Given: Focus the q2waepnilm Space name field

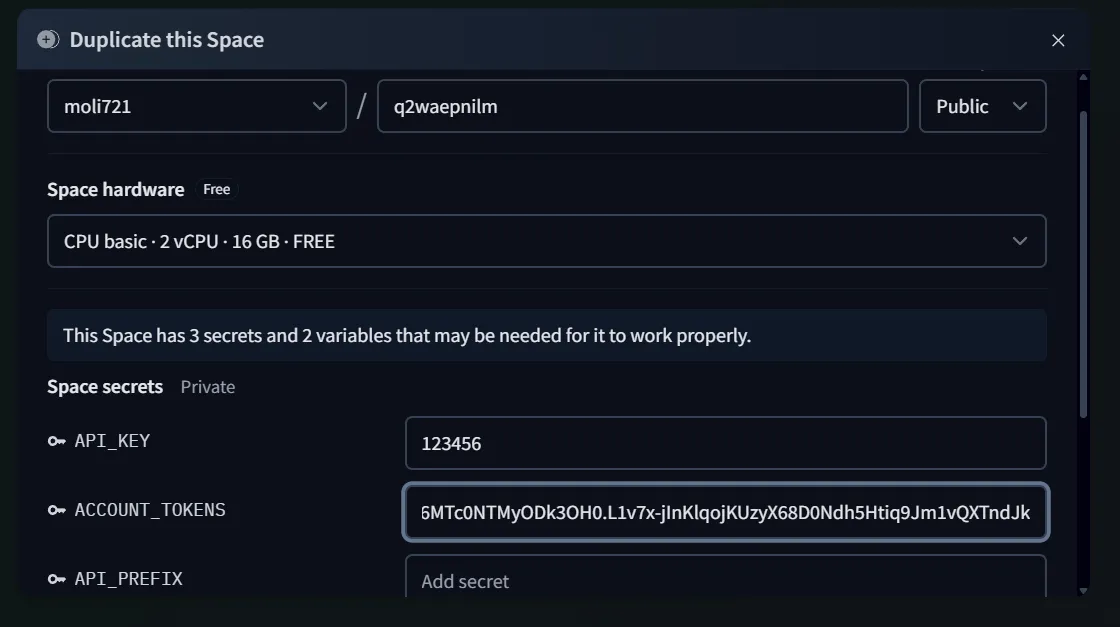Looking at the screenshot, I should tap(642, 106).
